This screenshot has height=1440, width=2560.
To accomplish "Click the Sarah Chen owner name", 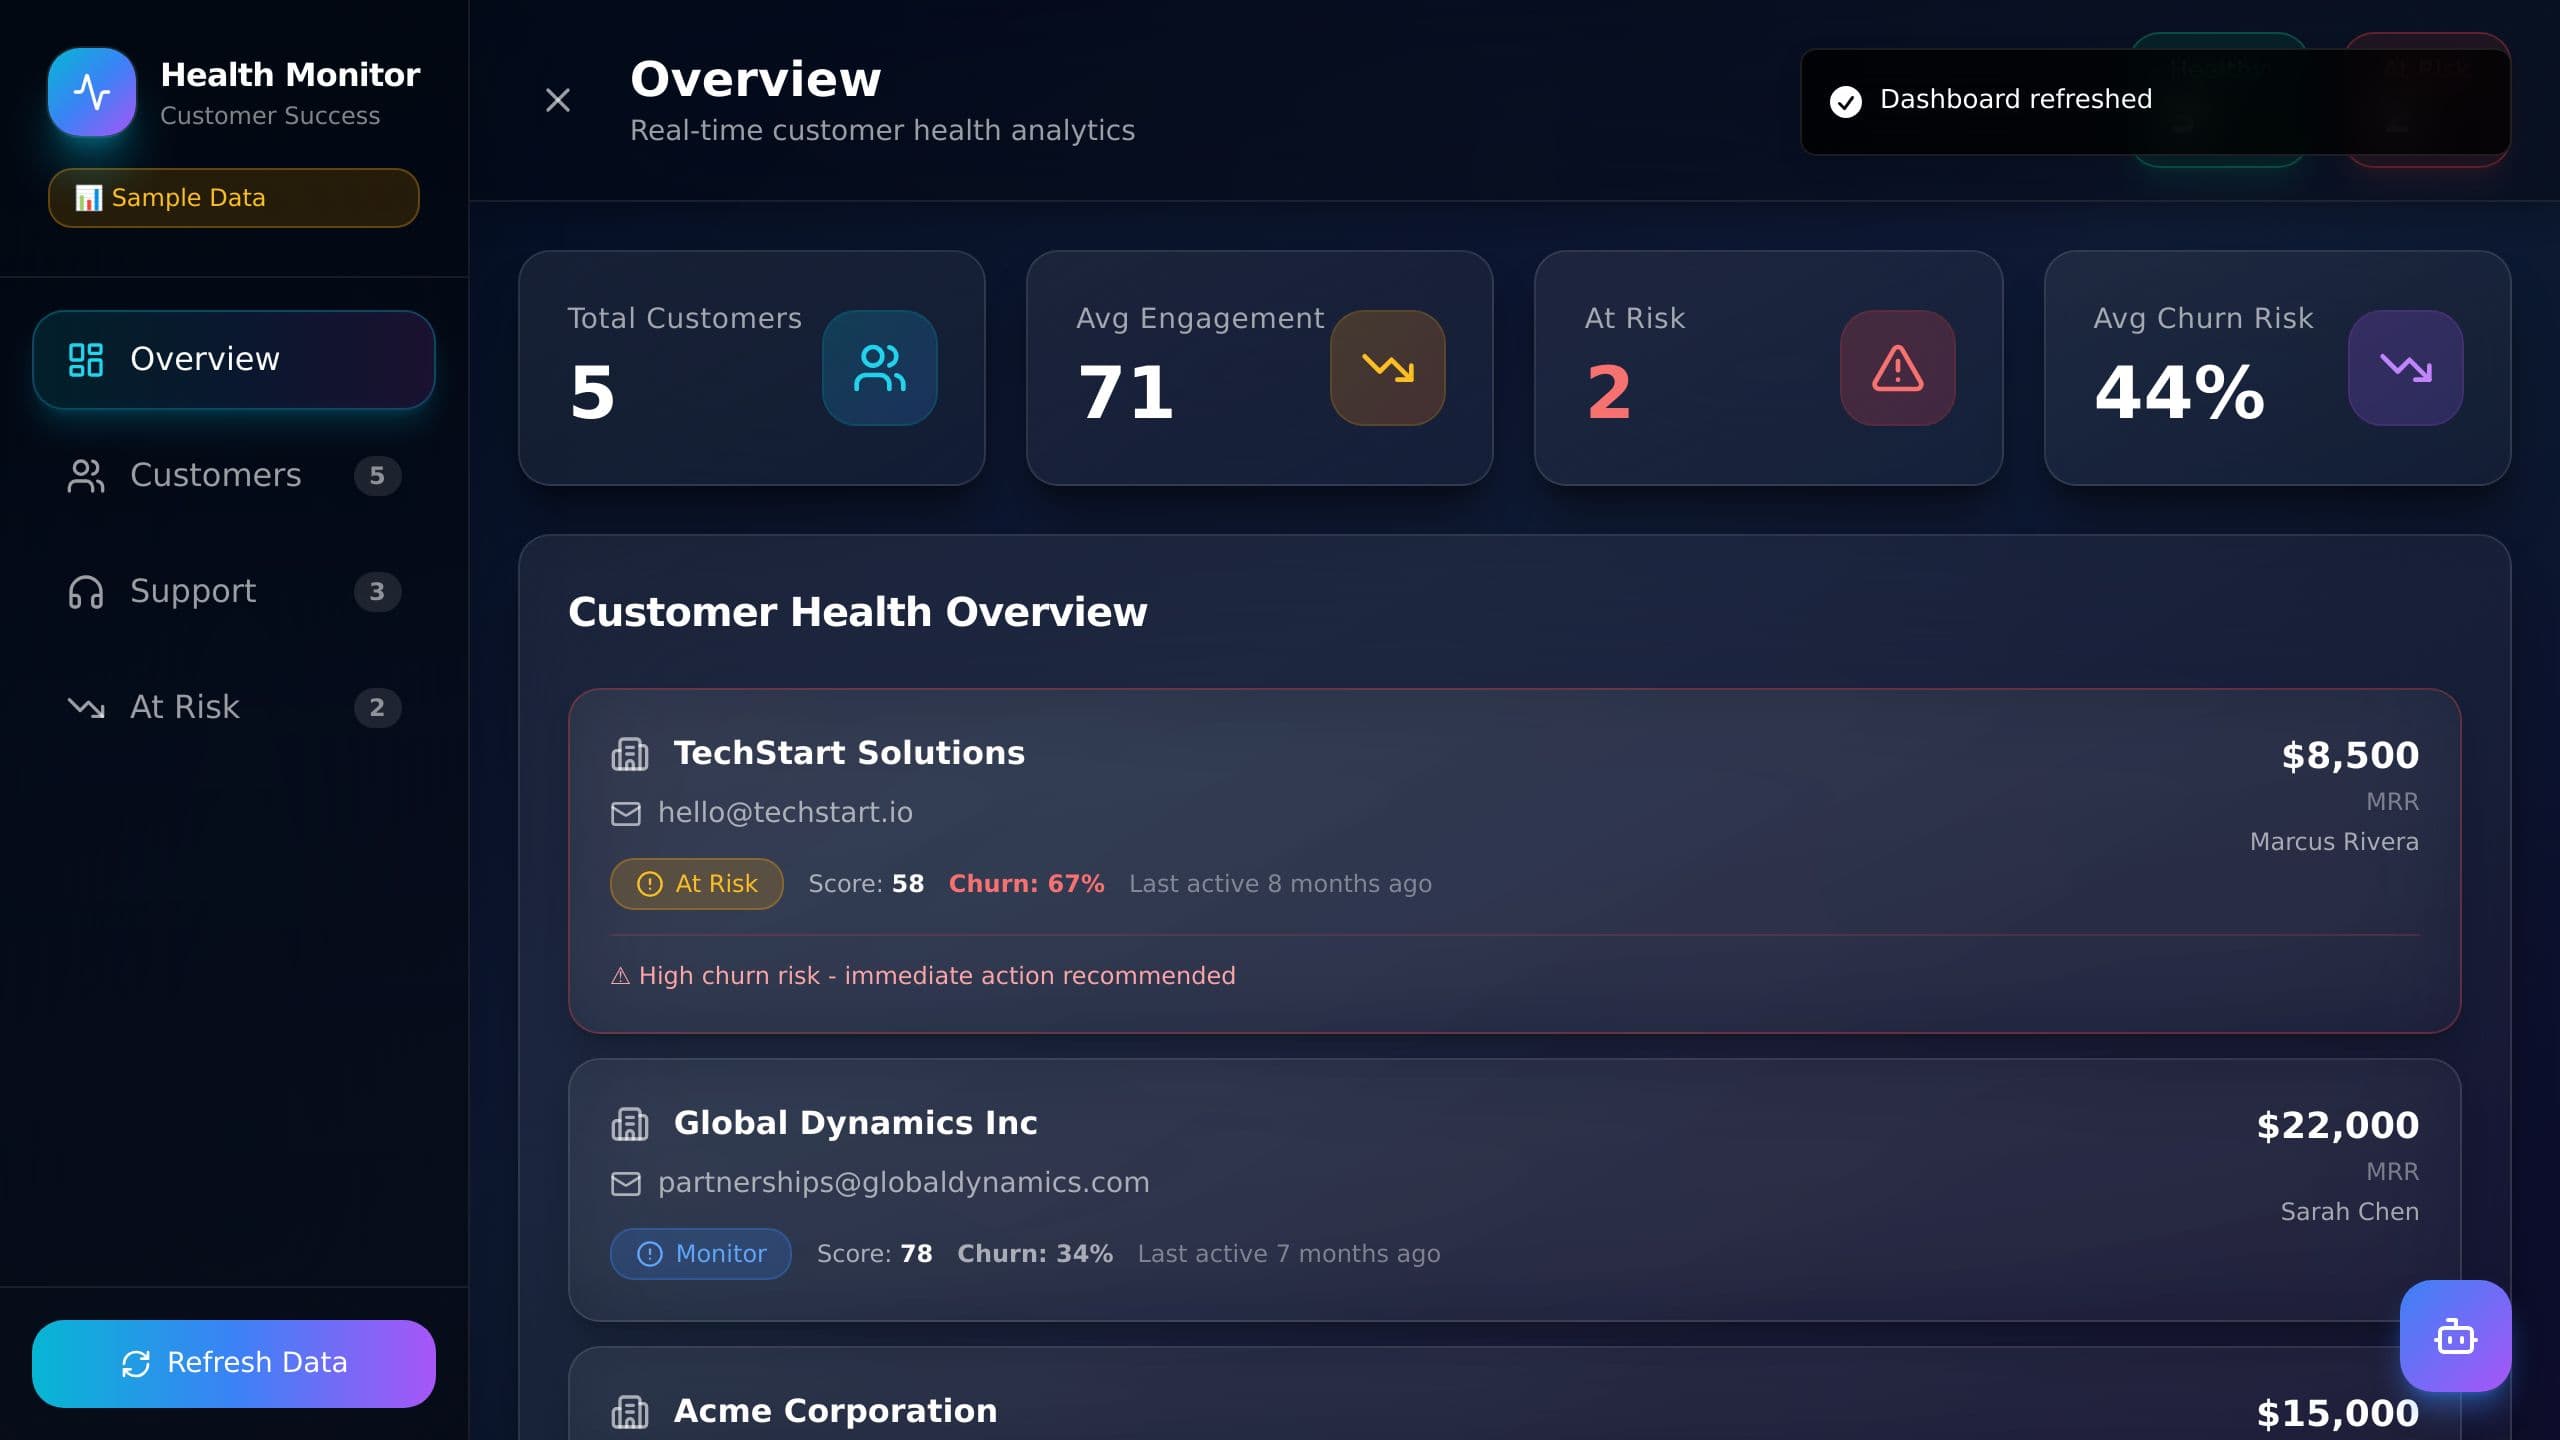I will 2350,1212.
